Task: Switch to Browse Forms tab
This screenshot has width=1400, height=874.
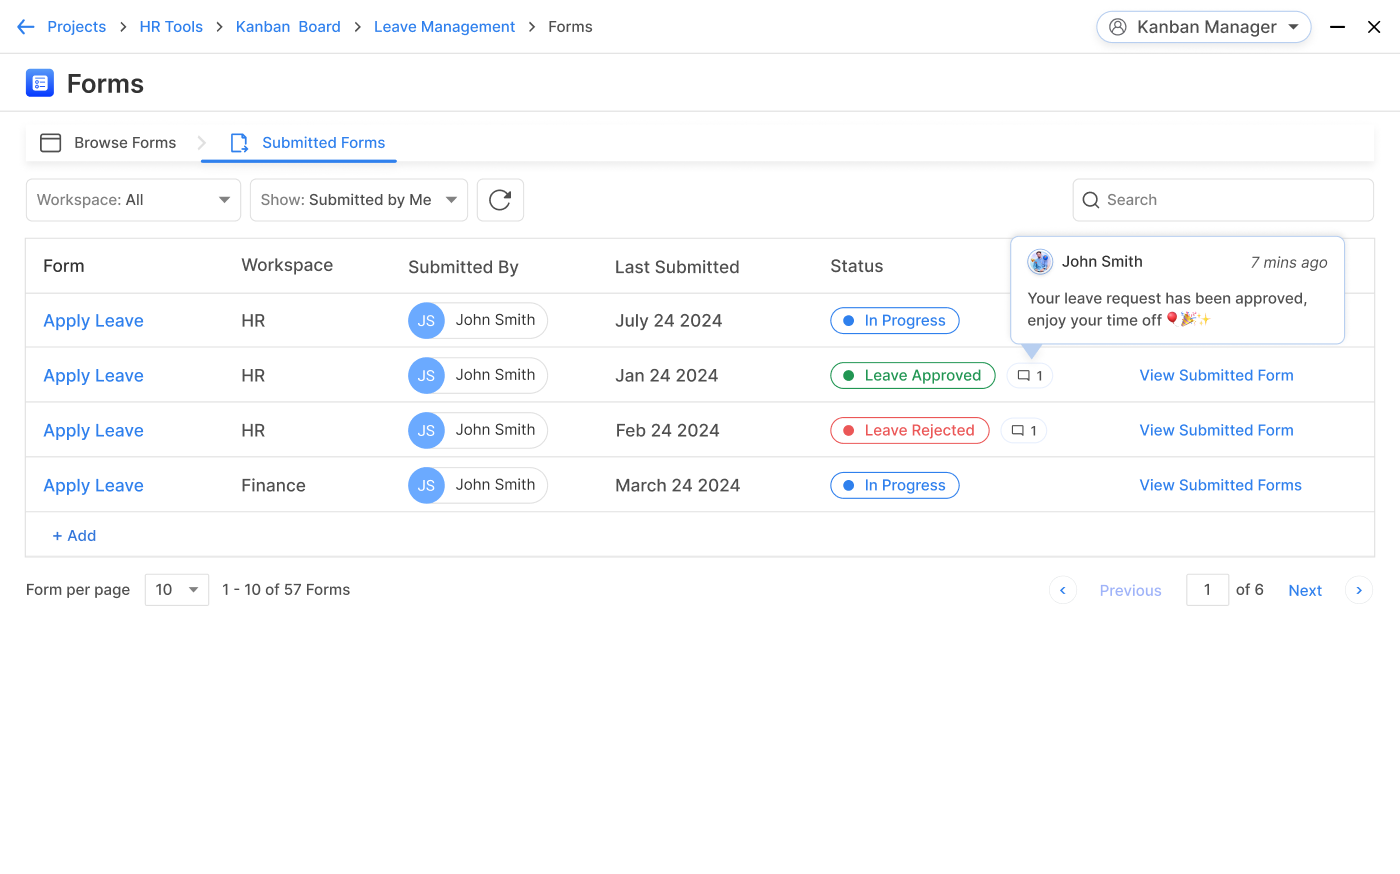Action: tap(108, 143)
